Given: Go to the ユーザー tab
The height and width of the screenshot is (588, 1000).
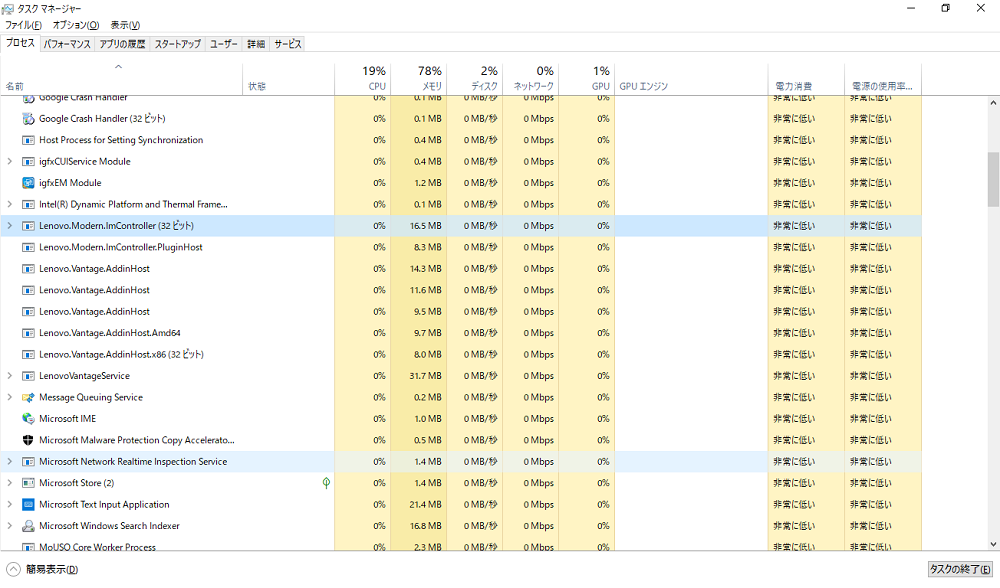Looking at the screenshot, I should coord(224,44).
